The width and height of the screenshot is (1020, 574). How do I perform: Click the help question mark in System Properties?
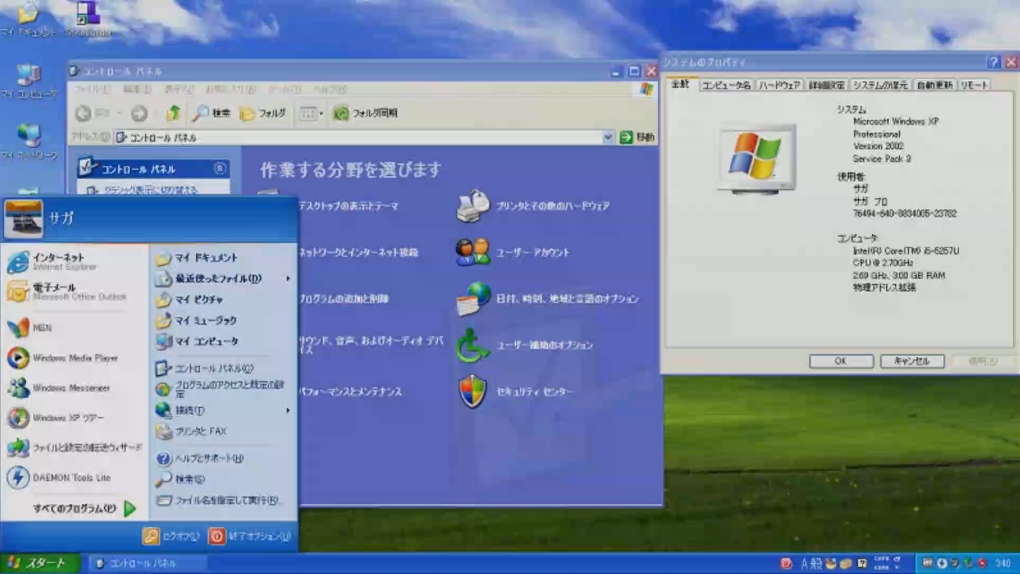pos(993,62)
